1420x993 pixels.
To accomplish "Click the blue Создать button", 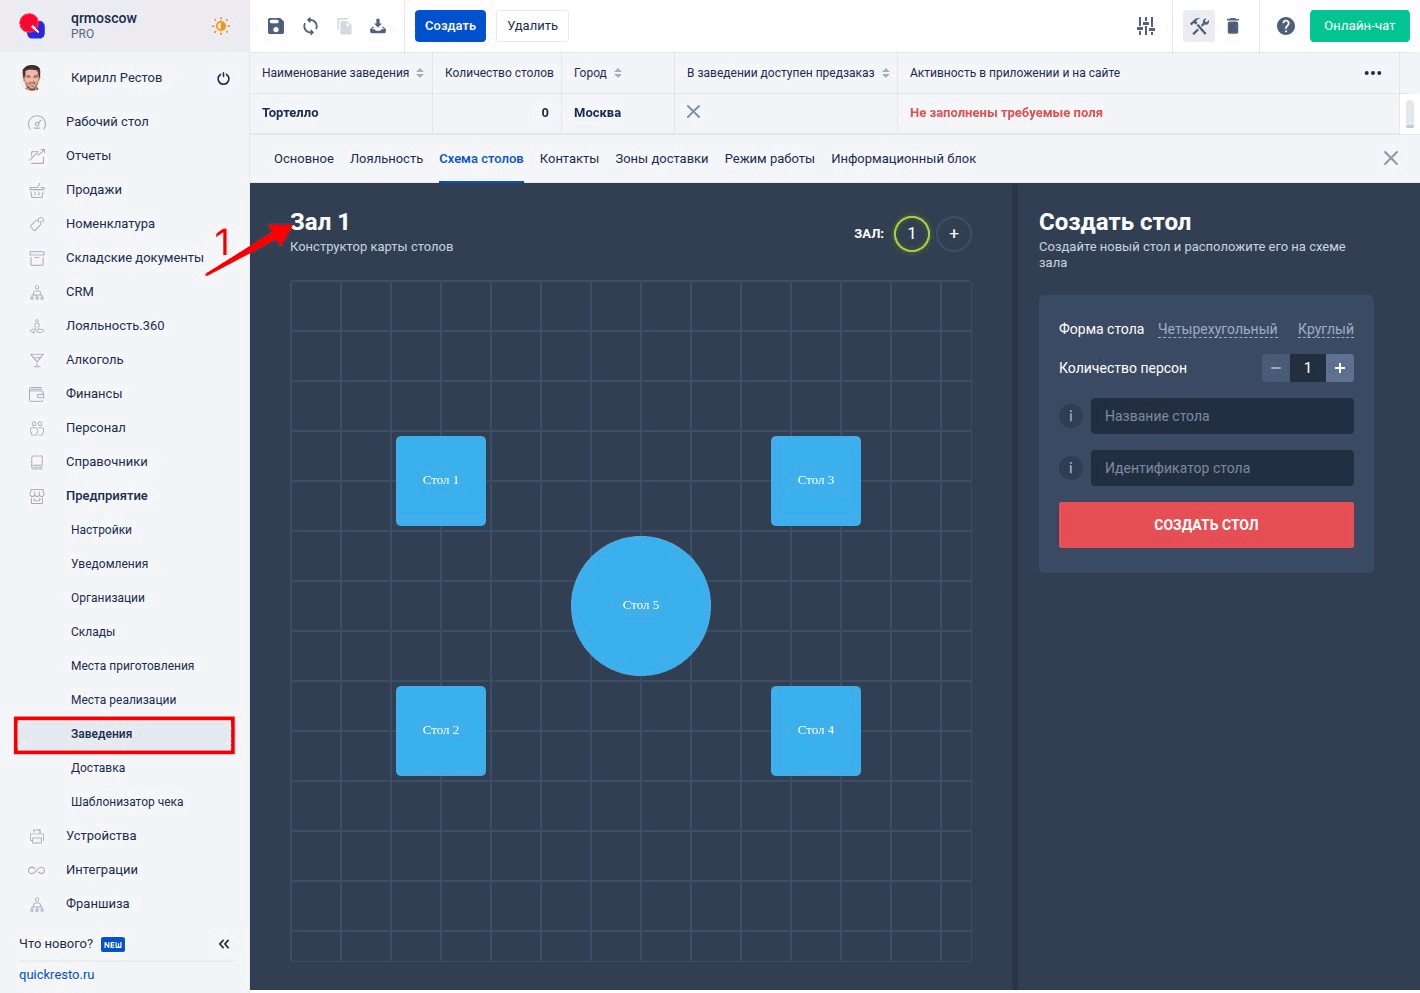I will (x=450, y=26).
